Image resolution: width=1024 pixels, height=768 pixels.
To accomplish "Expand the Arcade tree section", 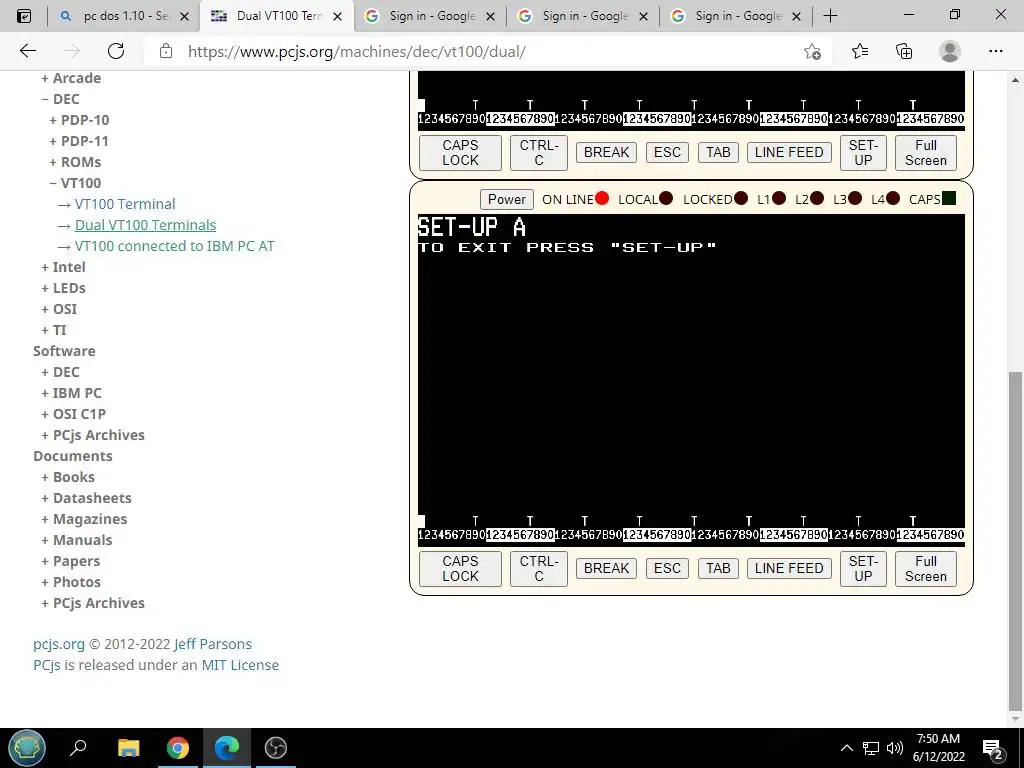I will click(71, 78).
